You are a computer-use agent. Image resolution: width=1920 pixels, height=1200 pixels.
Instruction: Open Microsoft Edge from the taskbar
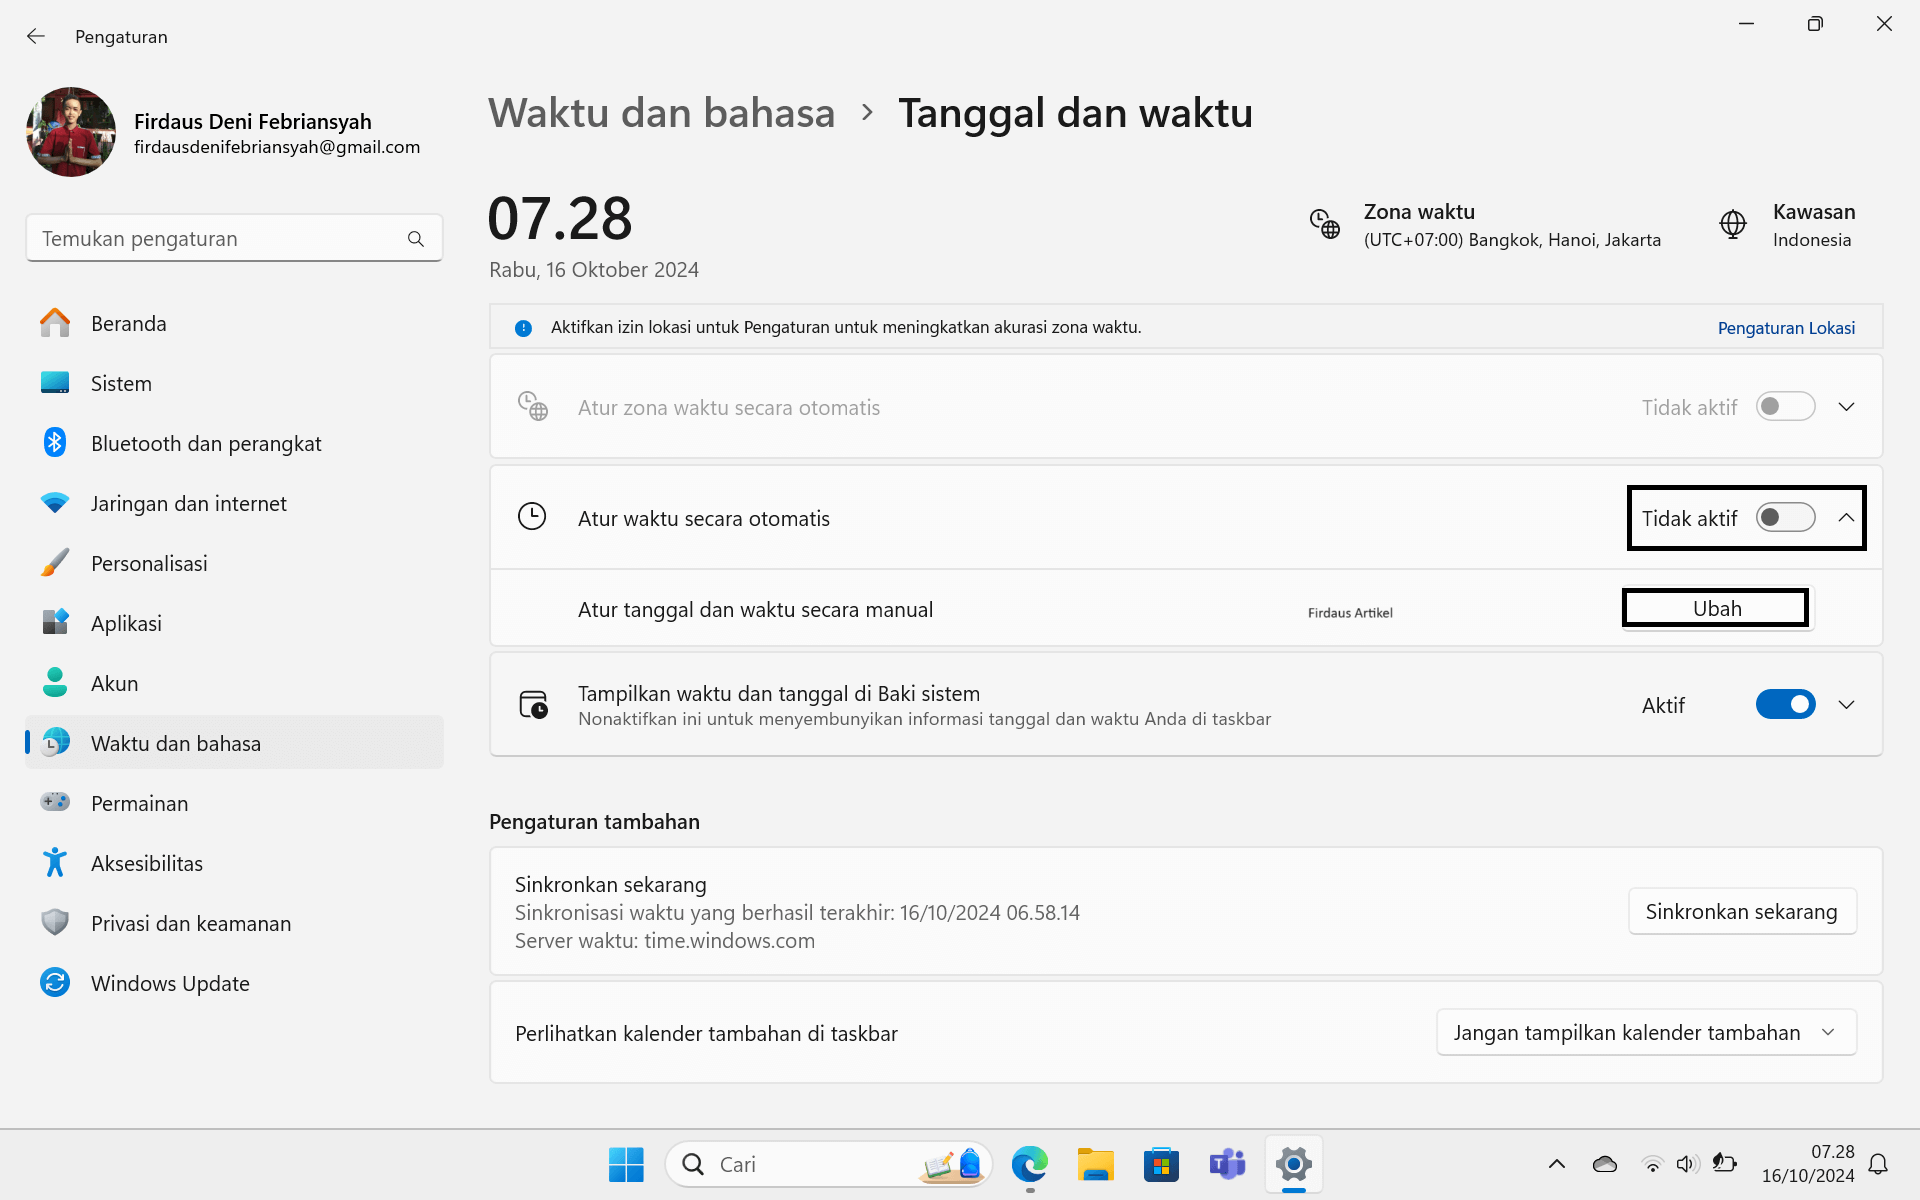point(1029,1164)
